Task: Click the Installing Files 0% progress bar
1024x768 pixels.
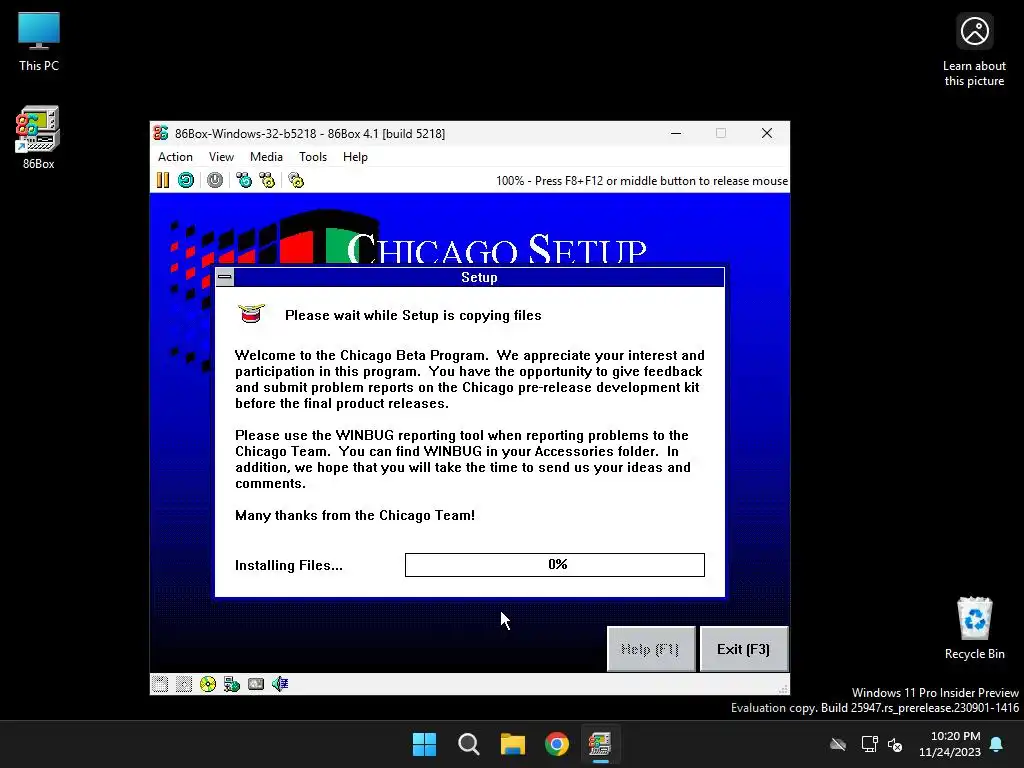Action: pyautogui.click(x=555, y=565)
